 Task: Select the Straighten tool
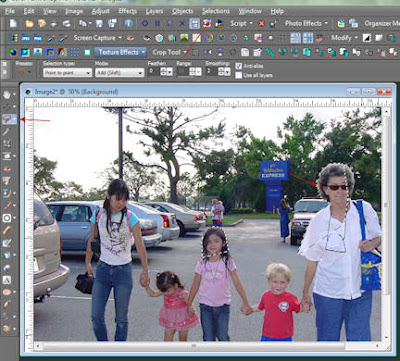[7, 156]
